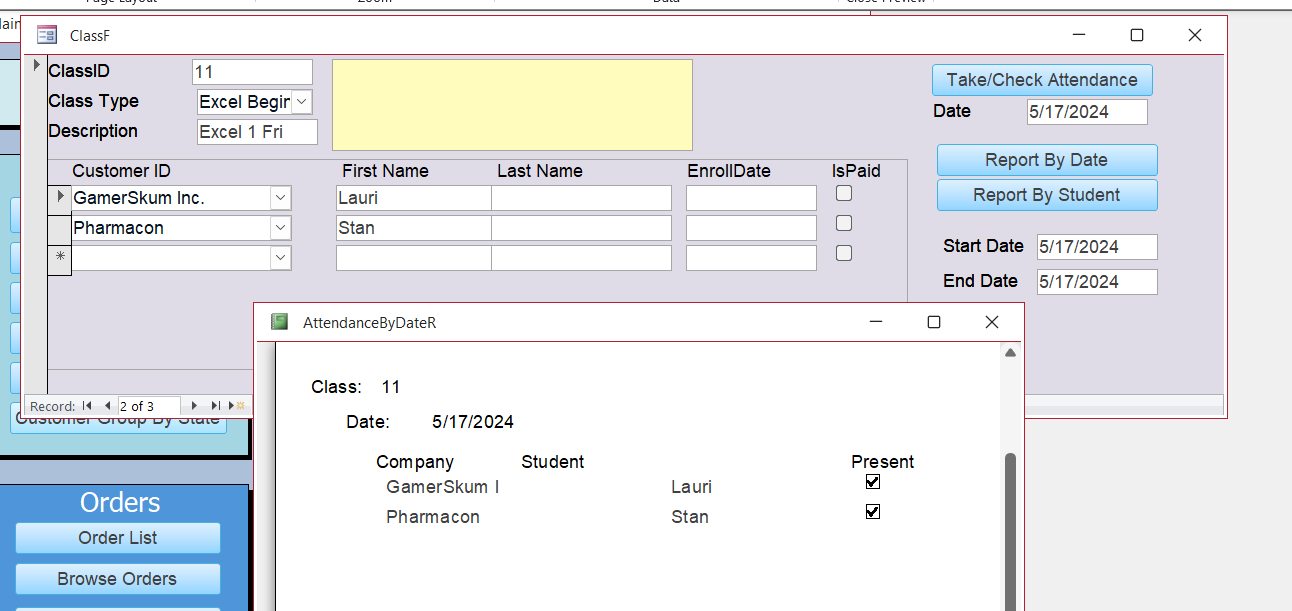The width and height of the screenshot is (1292, 611).
Task: Check IsPaid for Stan's enrollment
Action: point(844,223)
